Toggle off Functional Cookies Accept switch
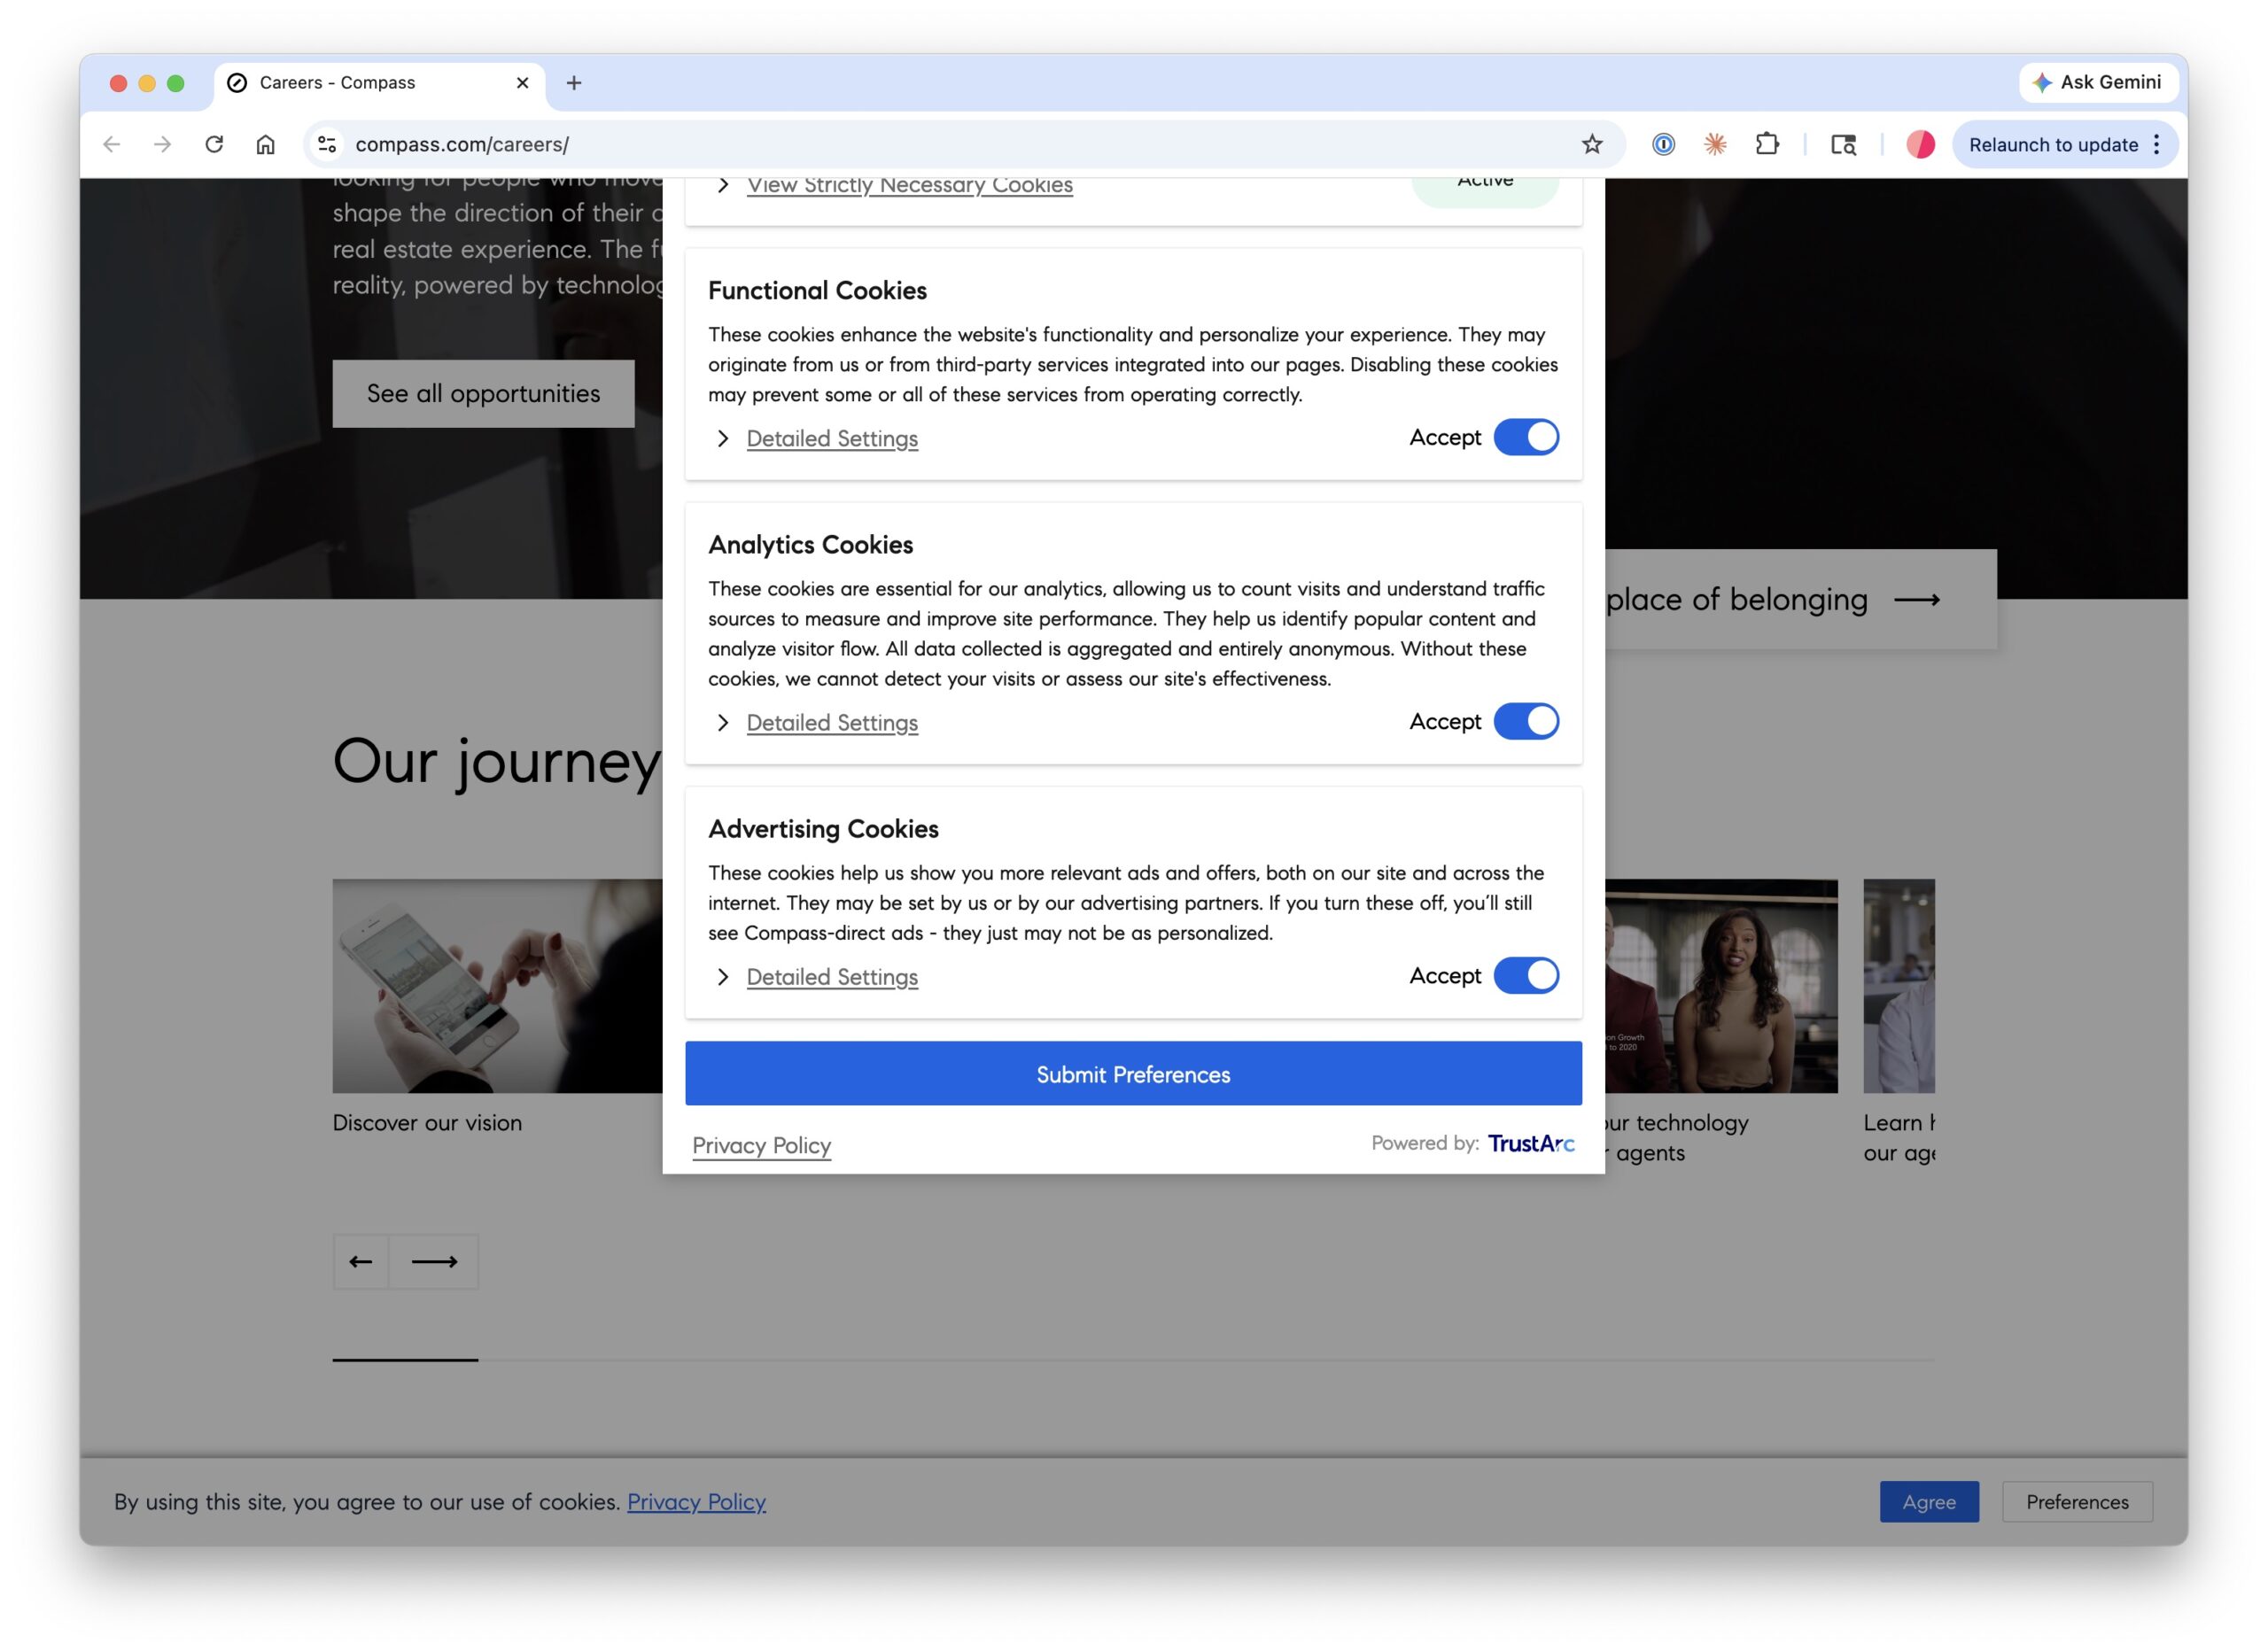The image size is (2268, 1651). pyautogui.click(x=1525, y=437)
